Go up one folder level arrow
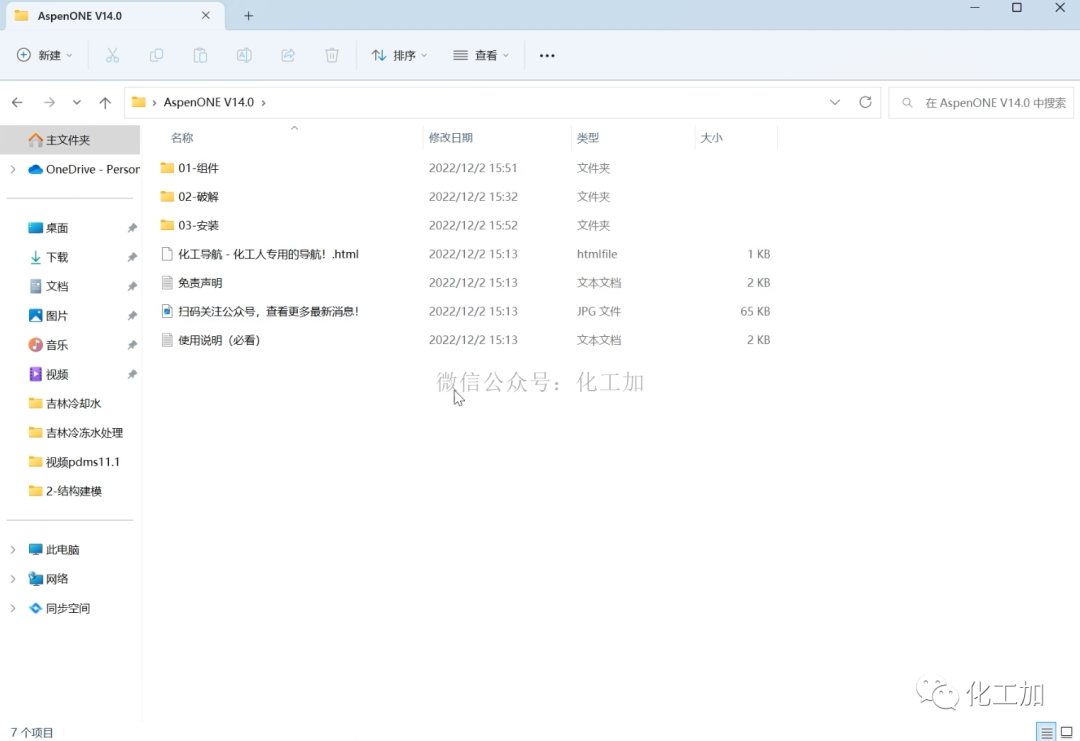 pos(105,103)
